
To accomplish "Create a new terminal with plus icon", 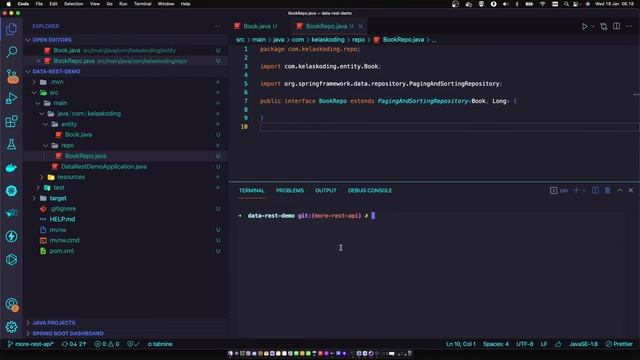I will [576, 190].
